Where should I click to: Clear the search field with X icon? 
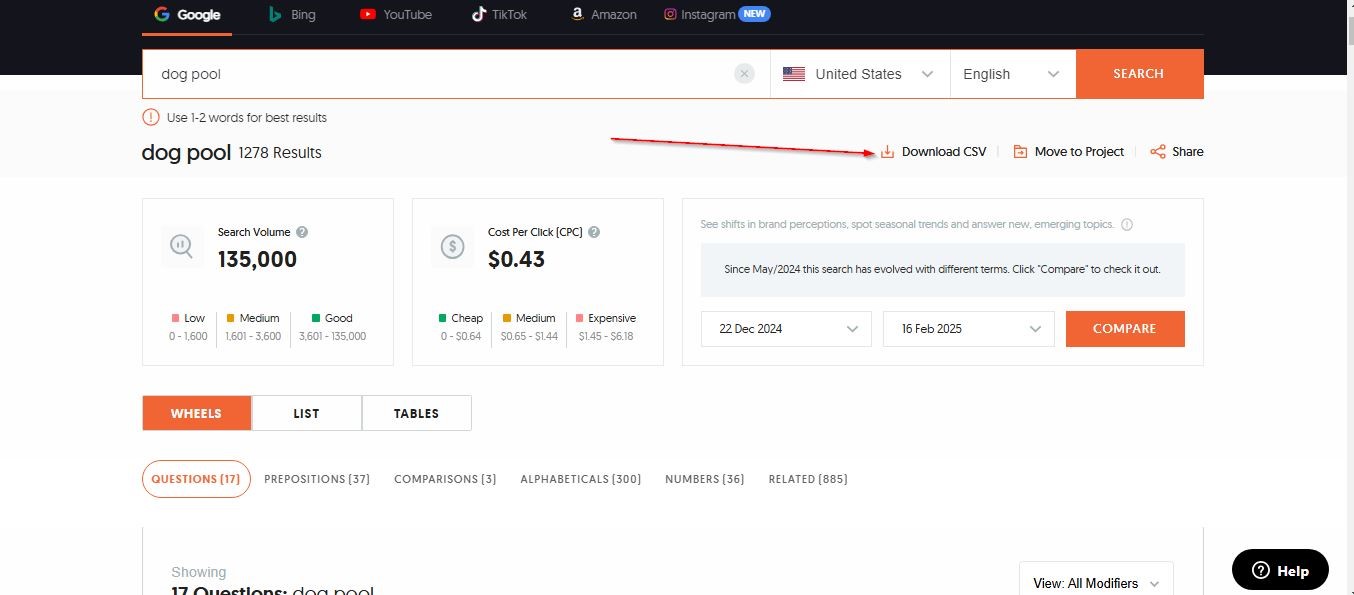point(744,74)
